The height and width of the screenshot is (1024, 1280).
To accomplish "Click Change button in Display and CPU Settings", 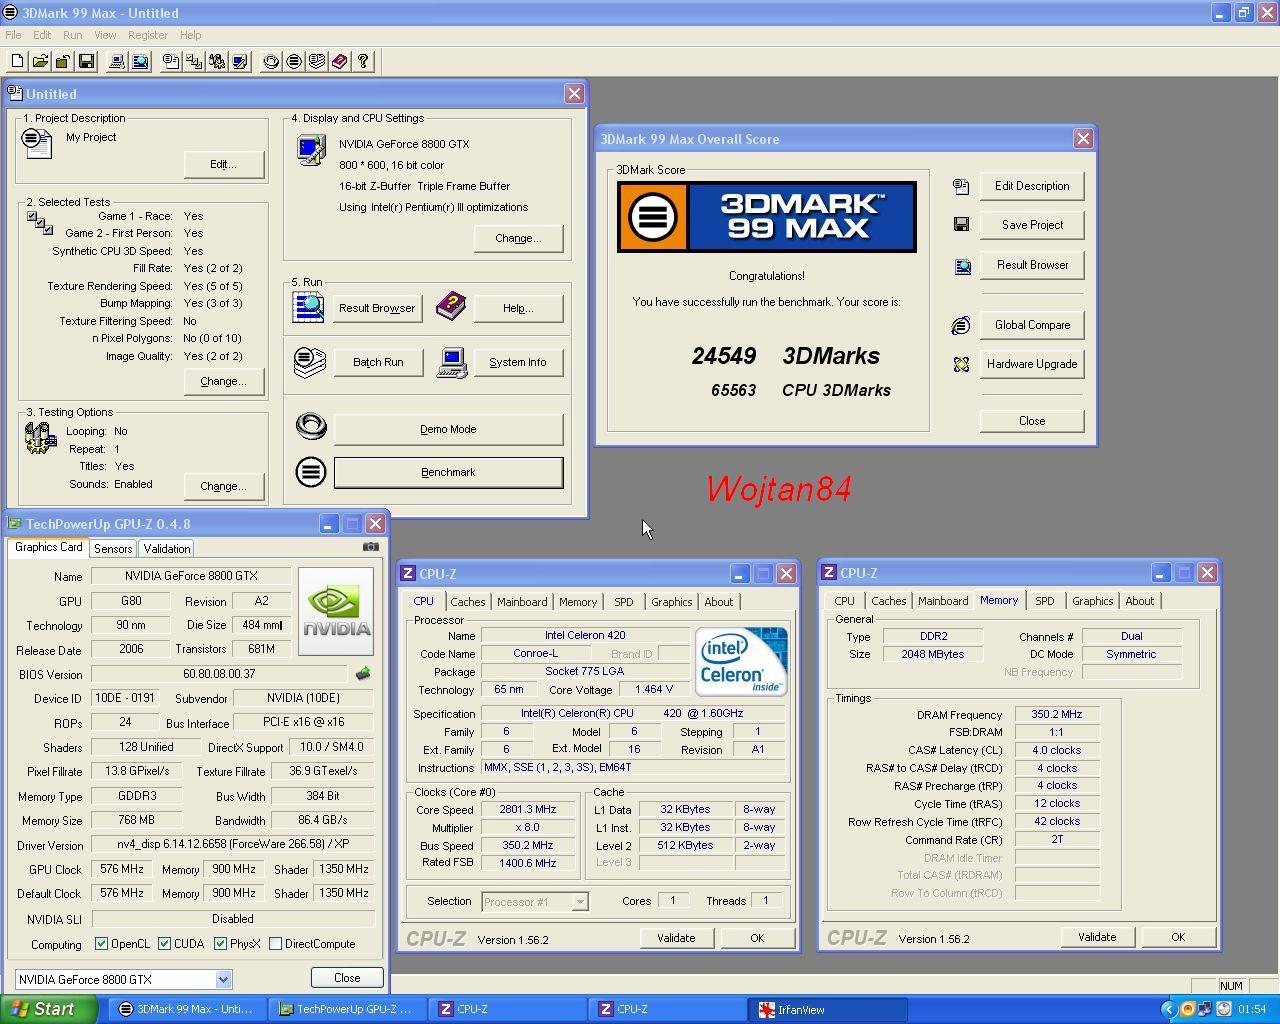I will pos(518,238).
